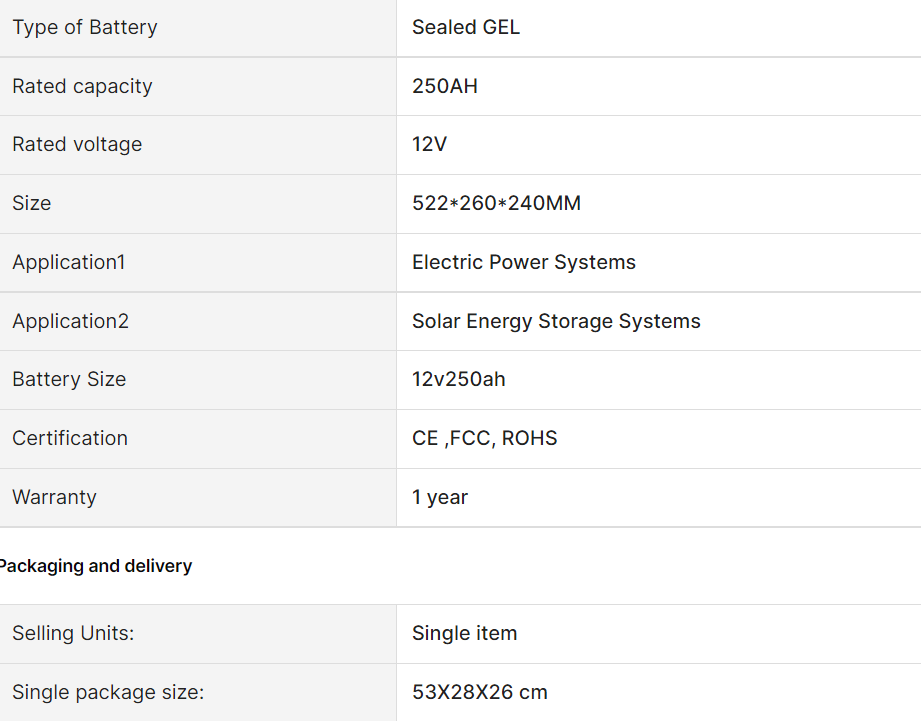Select the 1 year warranty value
This screenshot has height=721, width=921.
coord(440,498)
